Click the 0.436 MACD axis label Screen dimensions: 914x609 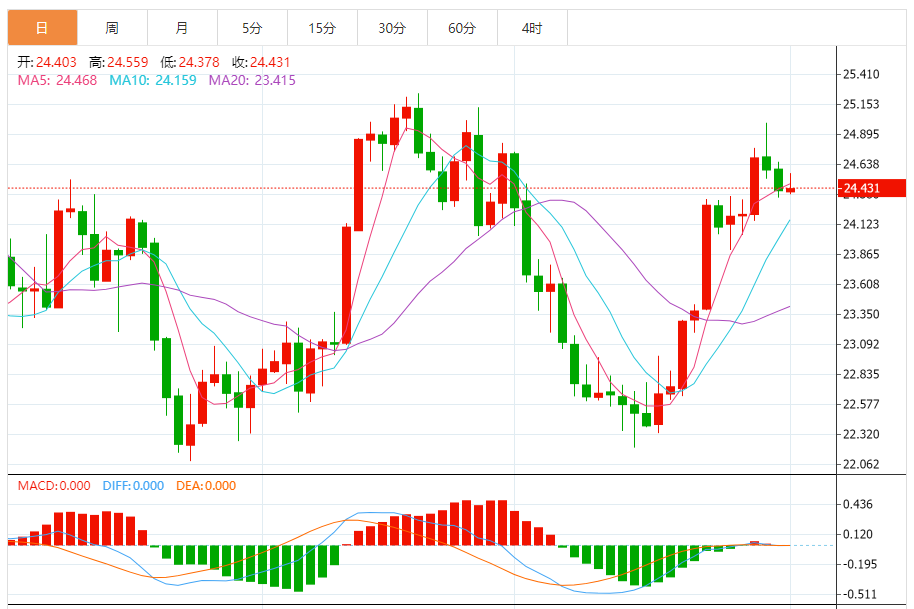pyautogui.click(x=858, y=504)
